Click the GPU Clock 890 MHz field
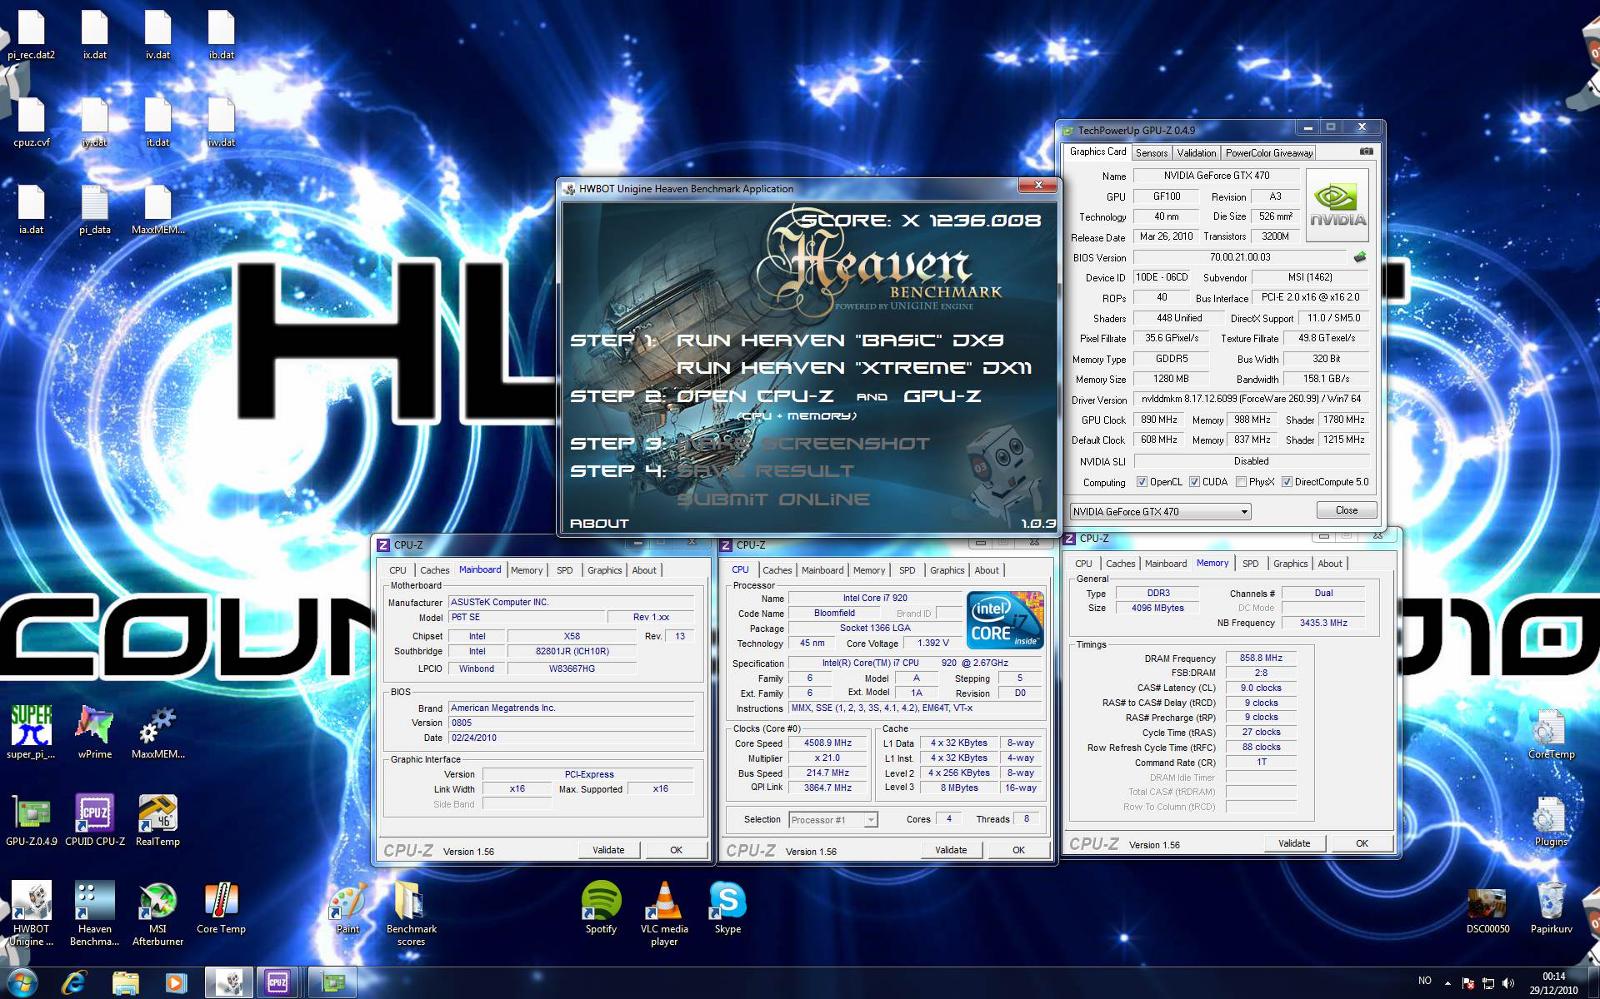This screenshot has height=999, width=1600. coord(1159,420)
